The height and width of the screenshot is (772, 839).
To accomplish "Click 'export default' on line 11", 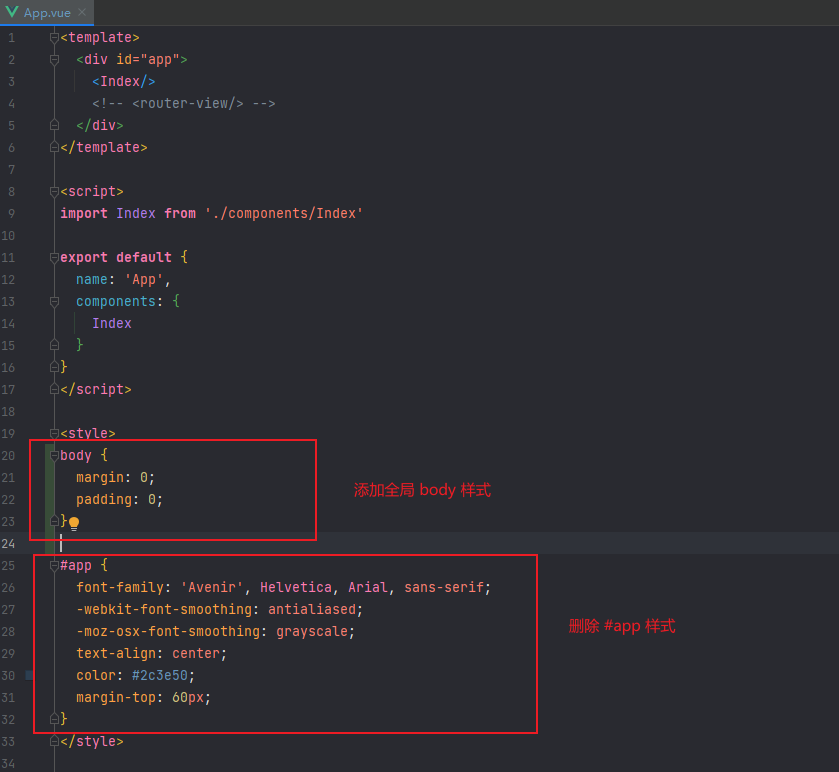I will click(116, 257).
